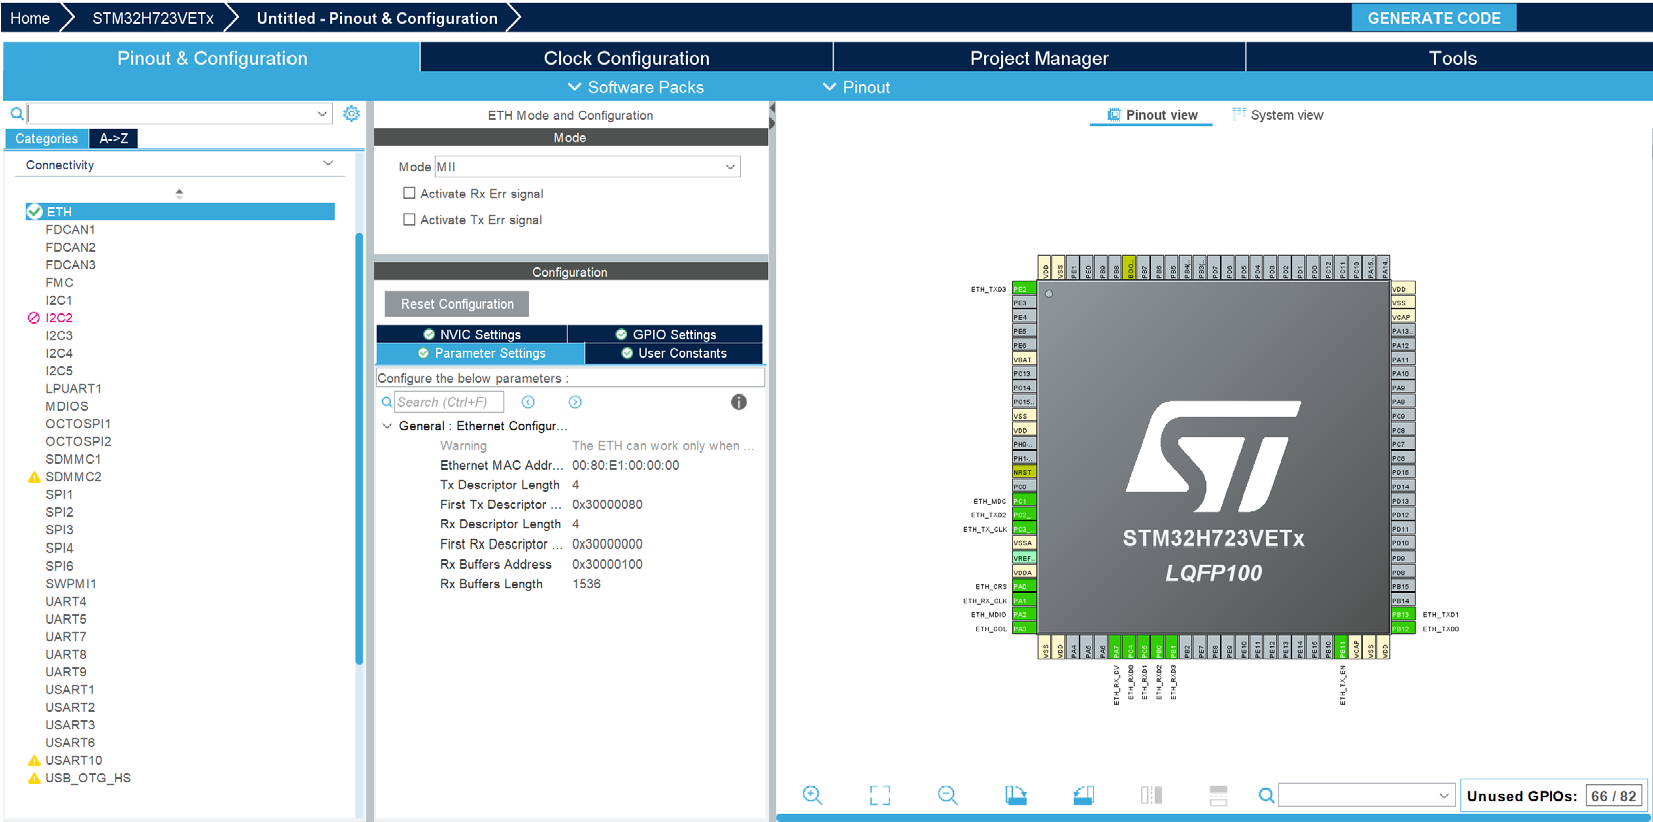Click the Untitled - Pinout & Configuration breadcrumb

[377, 18]
